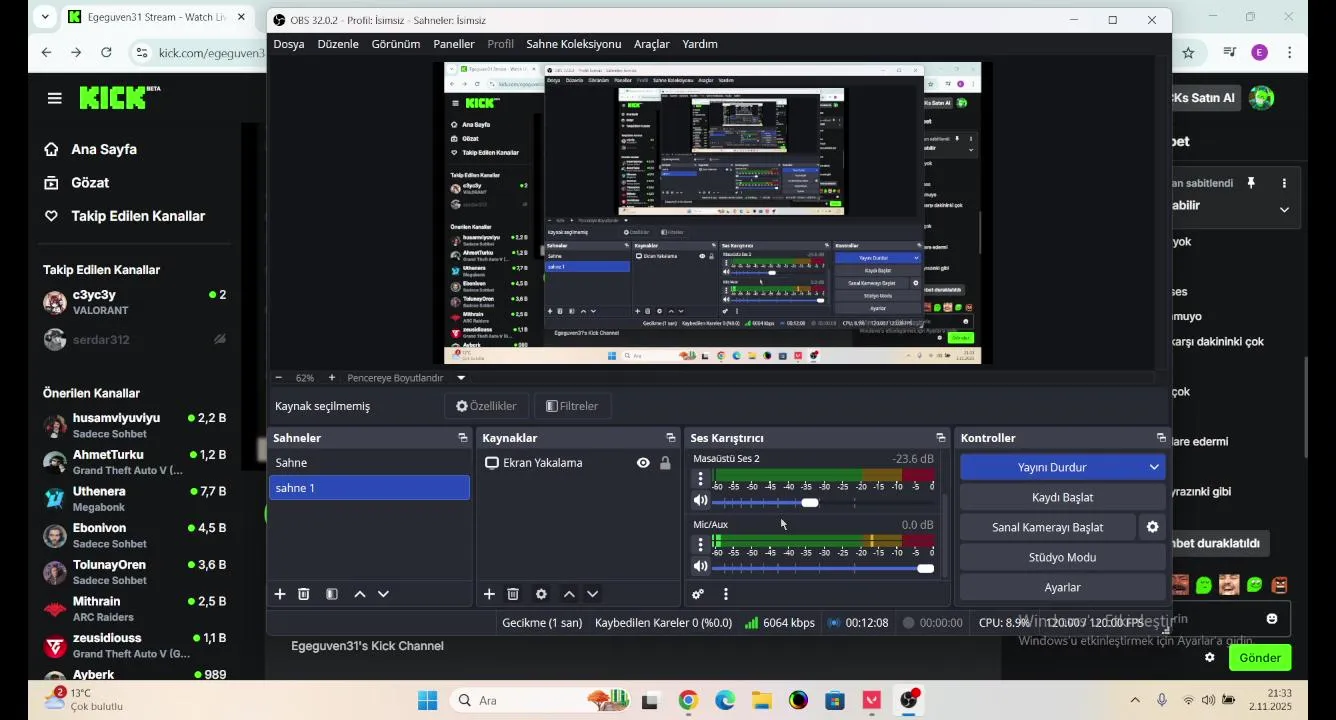Delete the selected scene via Sahneler trash icon
Screen dimensions: 1336x720
[304, 594]
